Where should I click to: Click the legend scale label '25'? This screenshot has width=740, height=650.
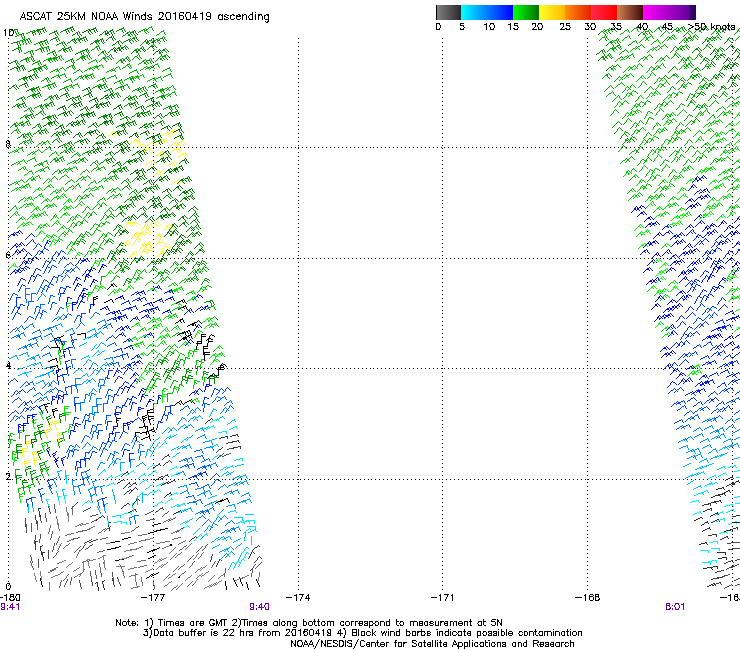565,27
